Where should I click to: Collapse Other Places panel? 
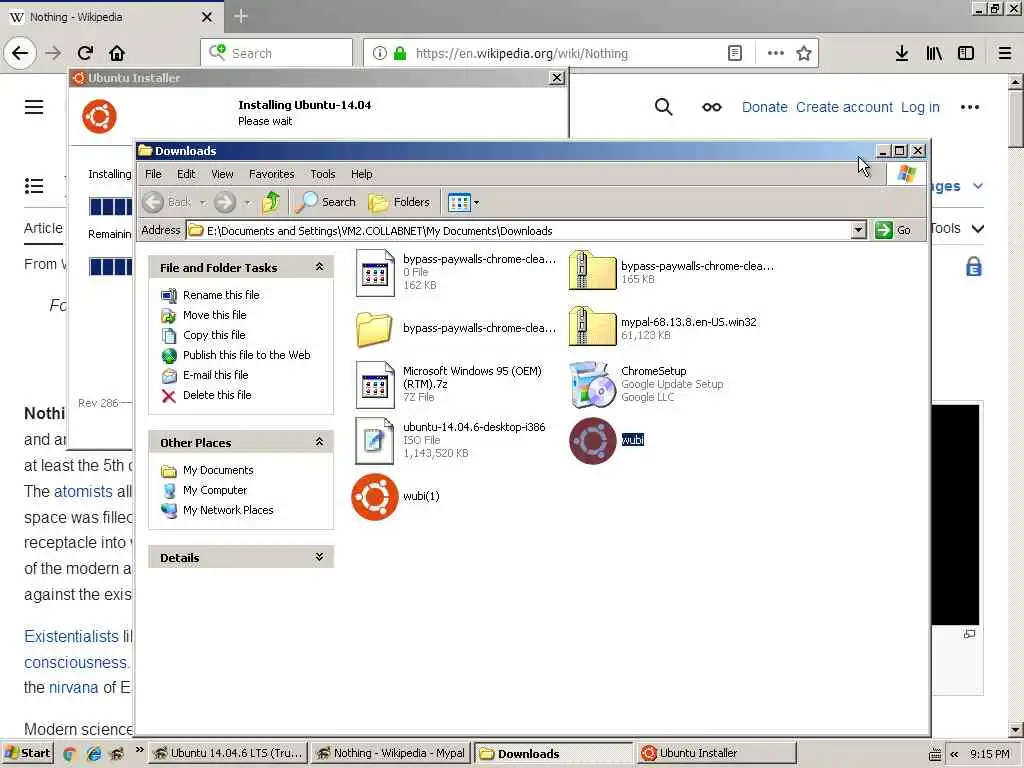tap(319, 442)
